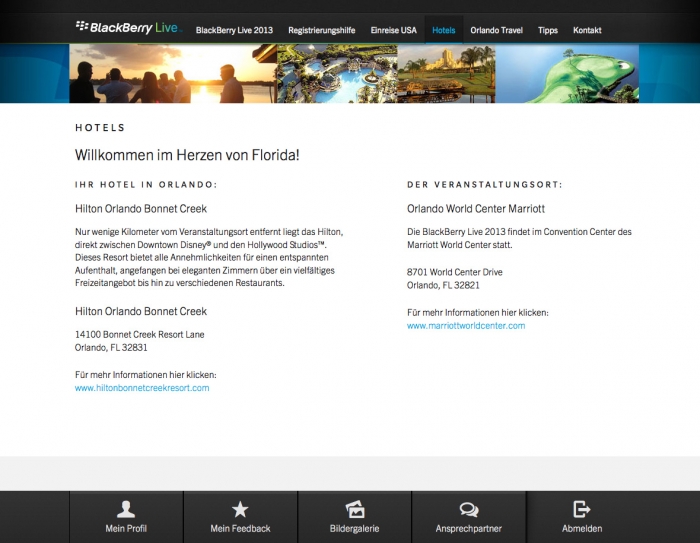Viewport: 700px width, 543px height.
Task: Click 'Für mehr Informationen' above the Marriott link
Action: click(478, 313)
